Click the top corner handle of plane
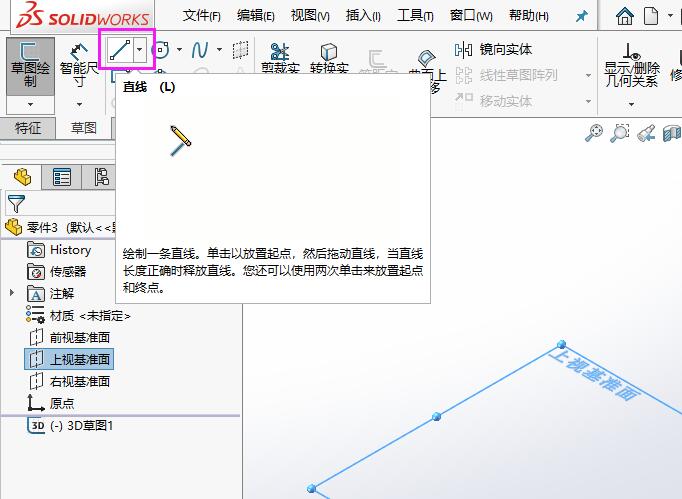682x499 pixels. click(x=562, y=345)
